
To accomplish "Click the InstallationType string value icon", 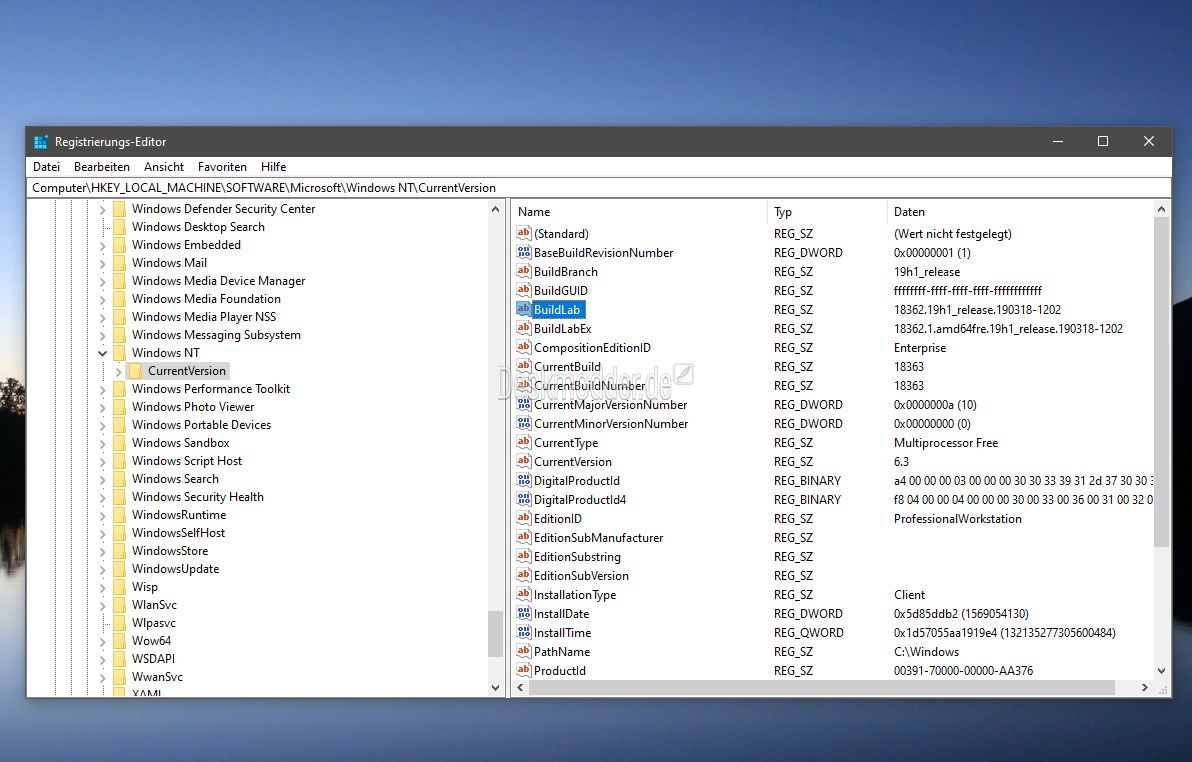I will pyautogui.click(x=523, y=595).
